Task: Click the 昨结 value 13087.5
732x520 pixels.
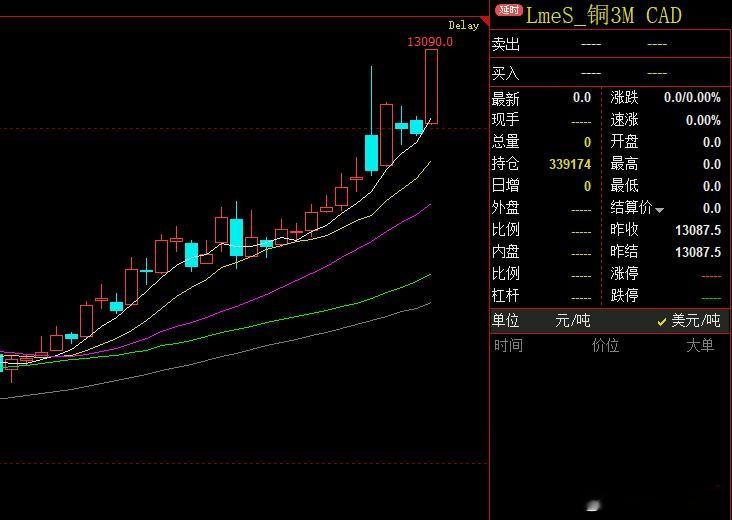Action: pyautogui.click(x=698, y=252)
